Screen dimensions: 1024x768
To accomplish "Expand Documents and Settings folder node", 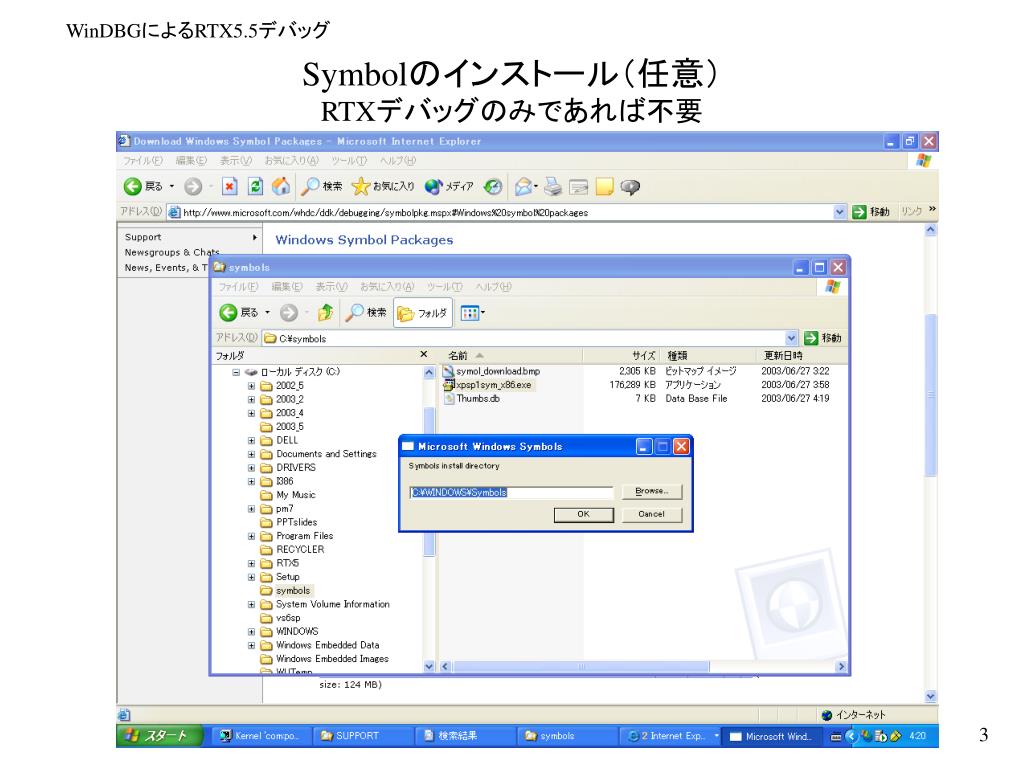I will point(251,455).
